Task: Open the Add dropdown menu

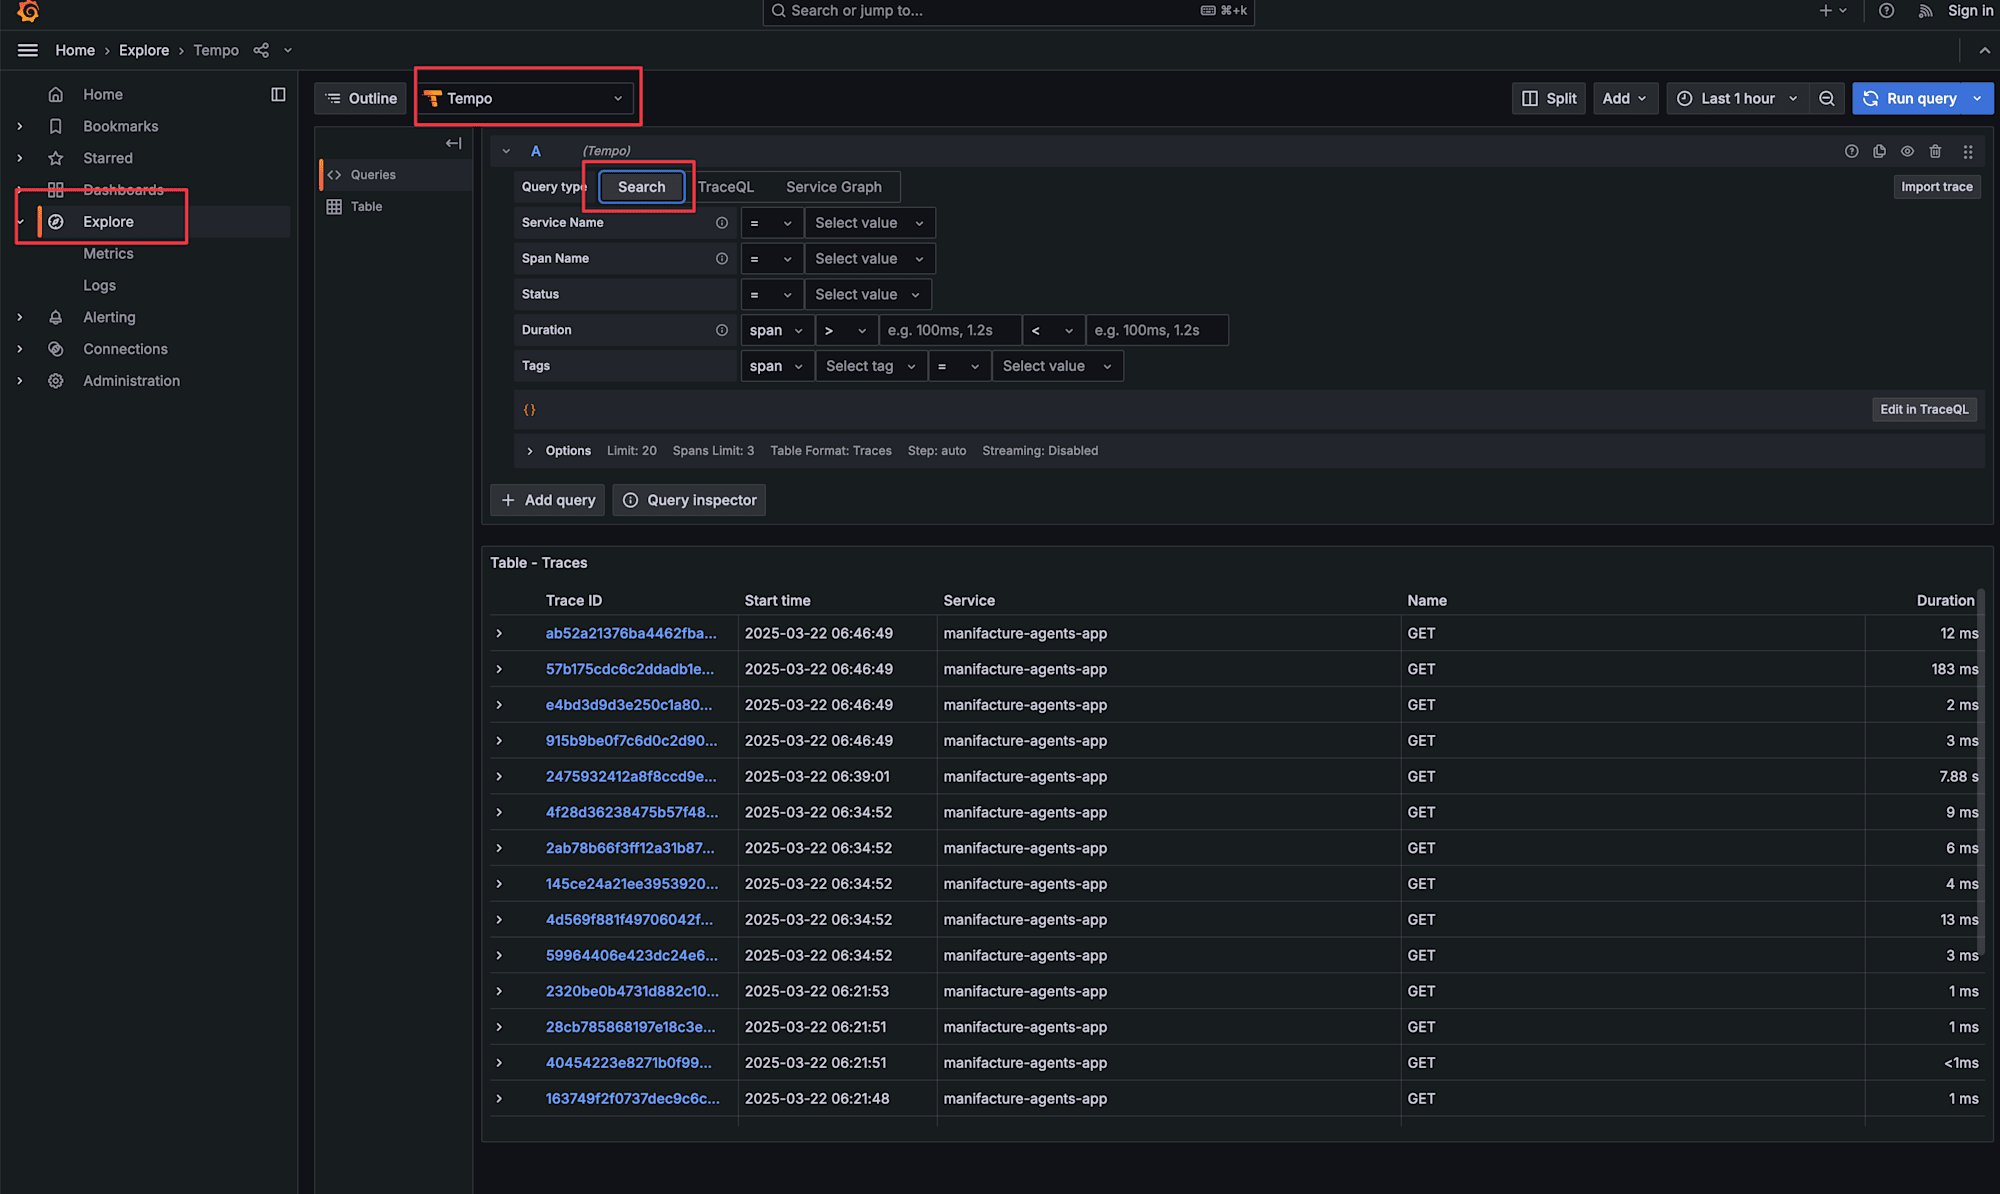Action: 1625,98
